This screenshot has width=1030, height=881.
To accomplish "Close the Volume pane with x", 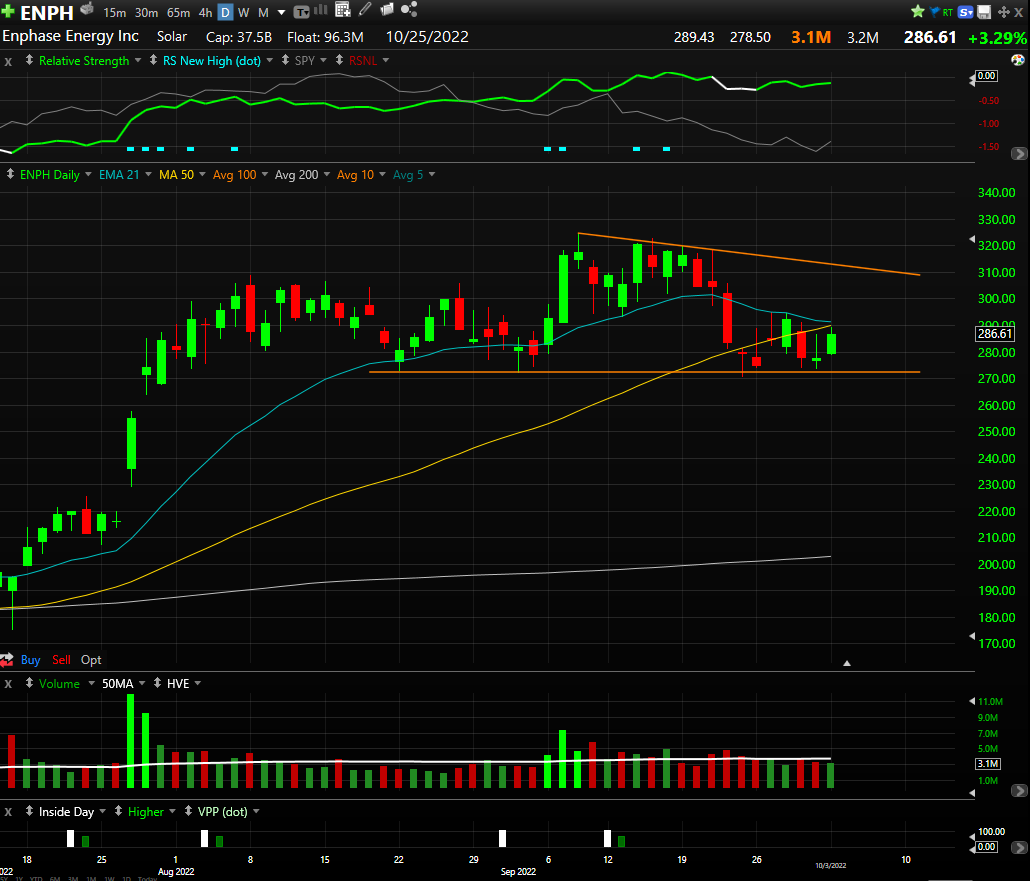I will 8,684.
